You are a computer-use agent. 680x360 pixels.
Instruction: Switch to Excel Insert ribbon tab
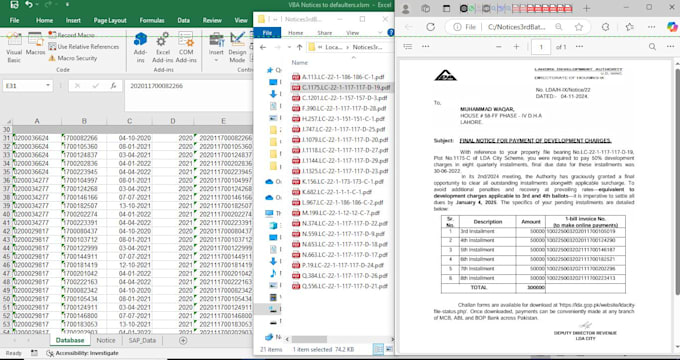tap(73, 20)
